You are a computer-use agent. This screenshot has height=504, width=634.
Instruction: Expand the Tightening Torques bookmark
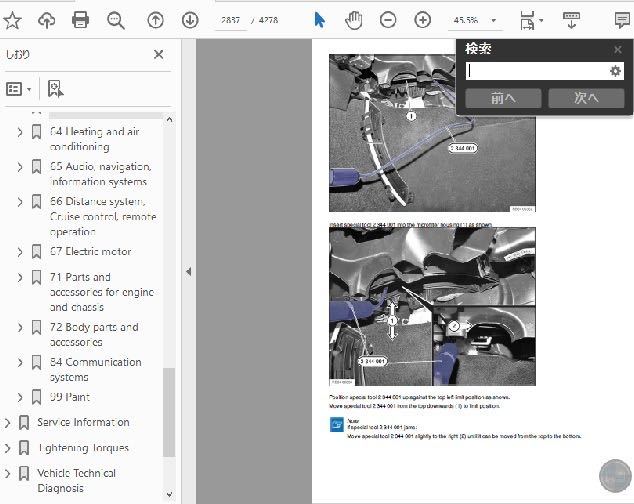coord(7,448)
